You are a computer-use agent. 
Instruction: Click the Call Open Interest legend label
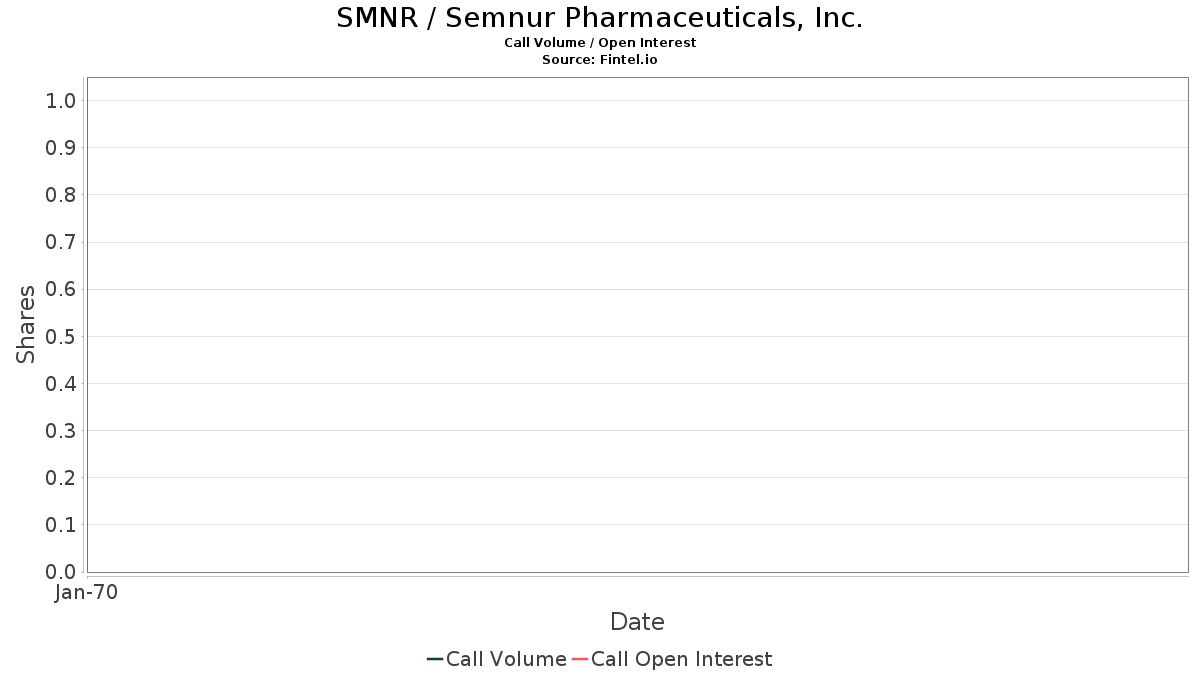[681, 659]
